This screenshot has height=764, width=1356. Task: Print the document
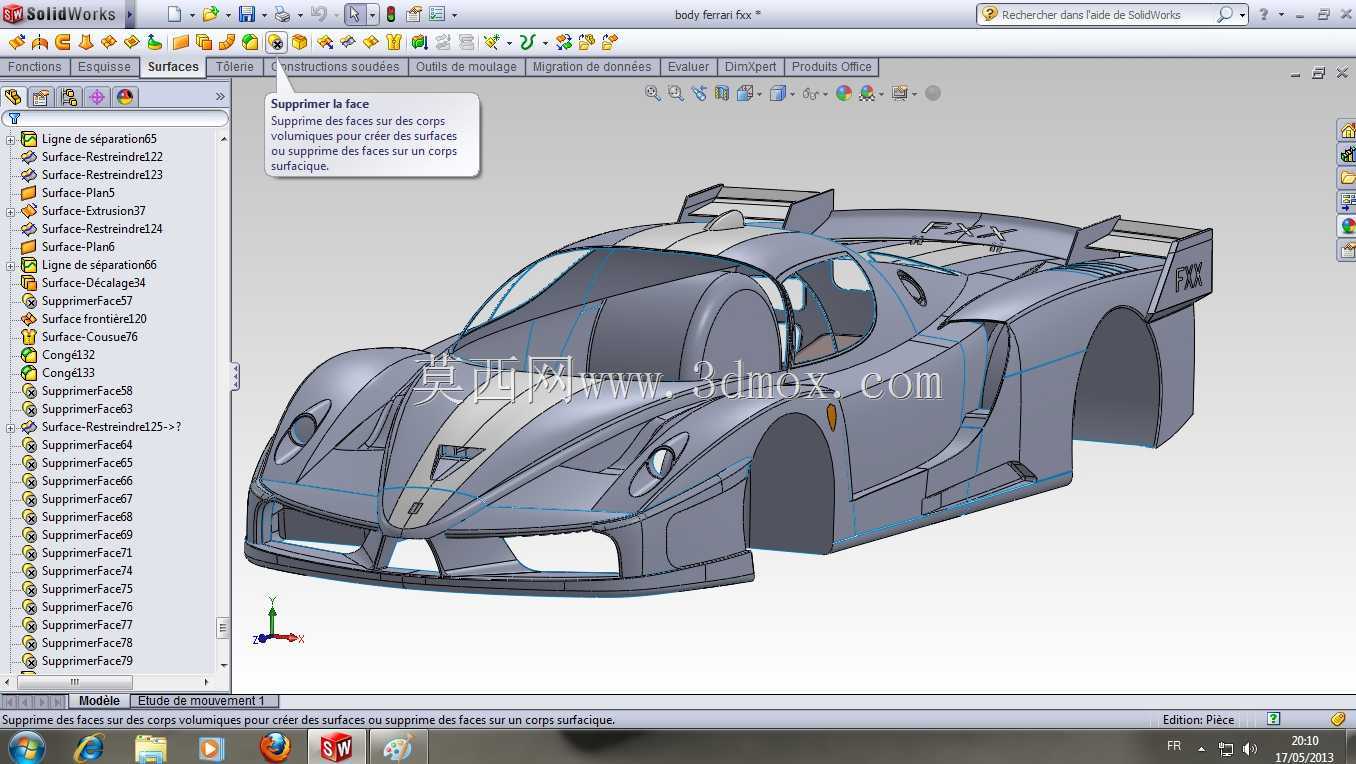point(282,14)
